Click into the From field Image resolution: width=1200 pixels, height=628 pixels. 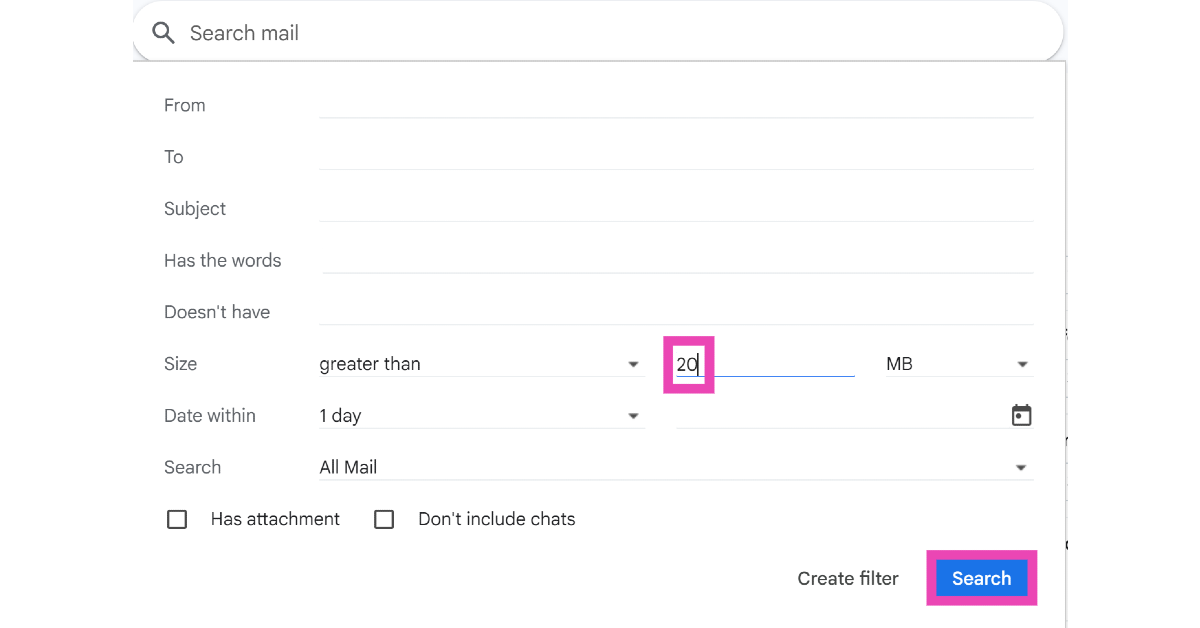(676, 105)
